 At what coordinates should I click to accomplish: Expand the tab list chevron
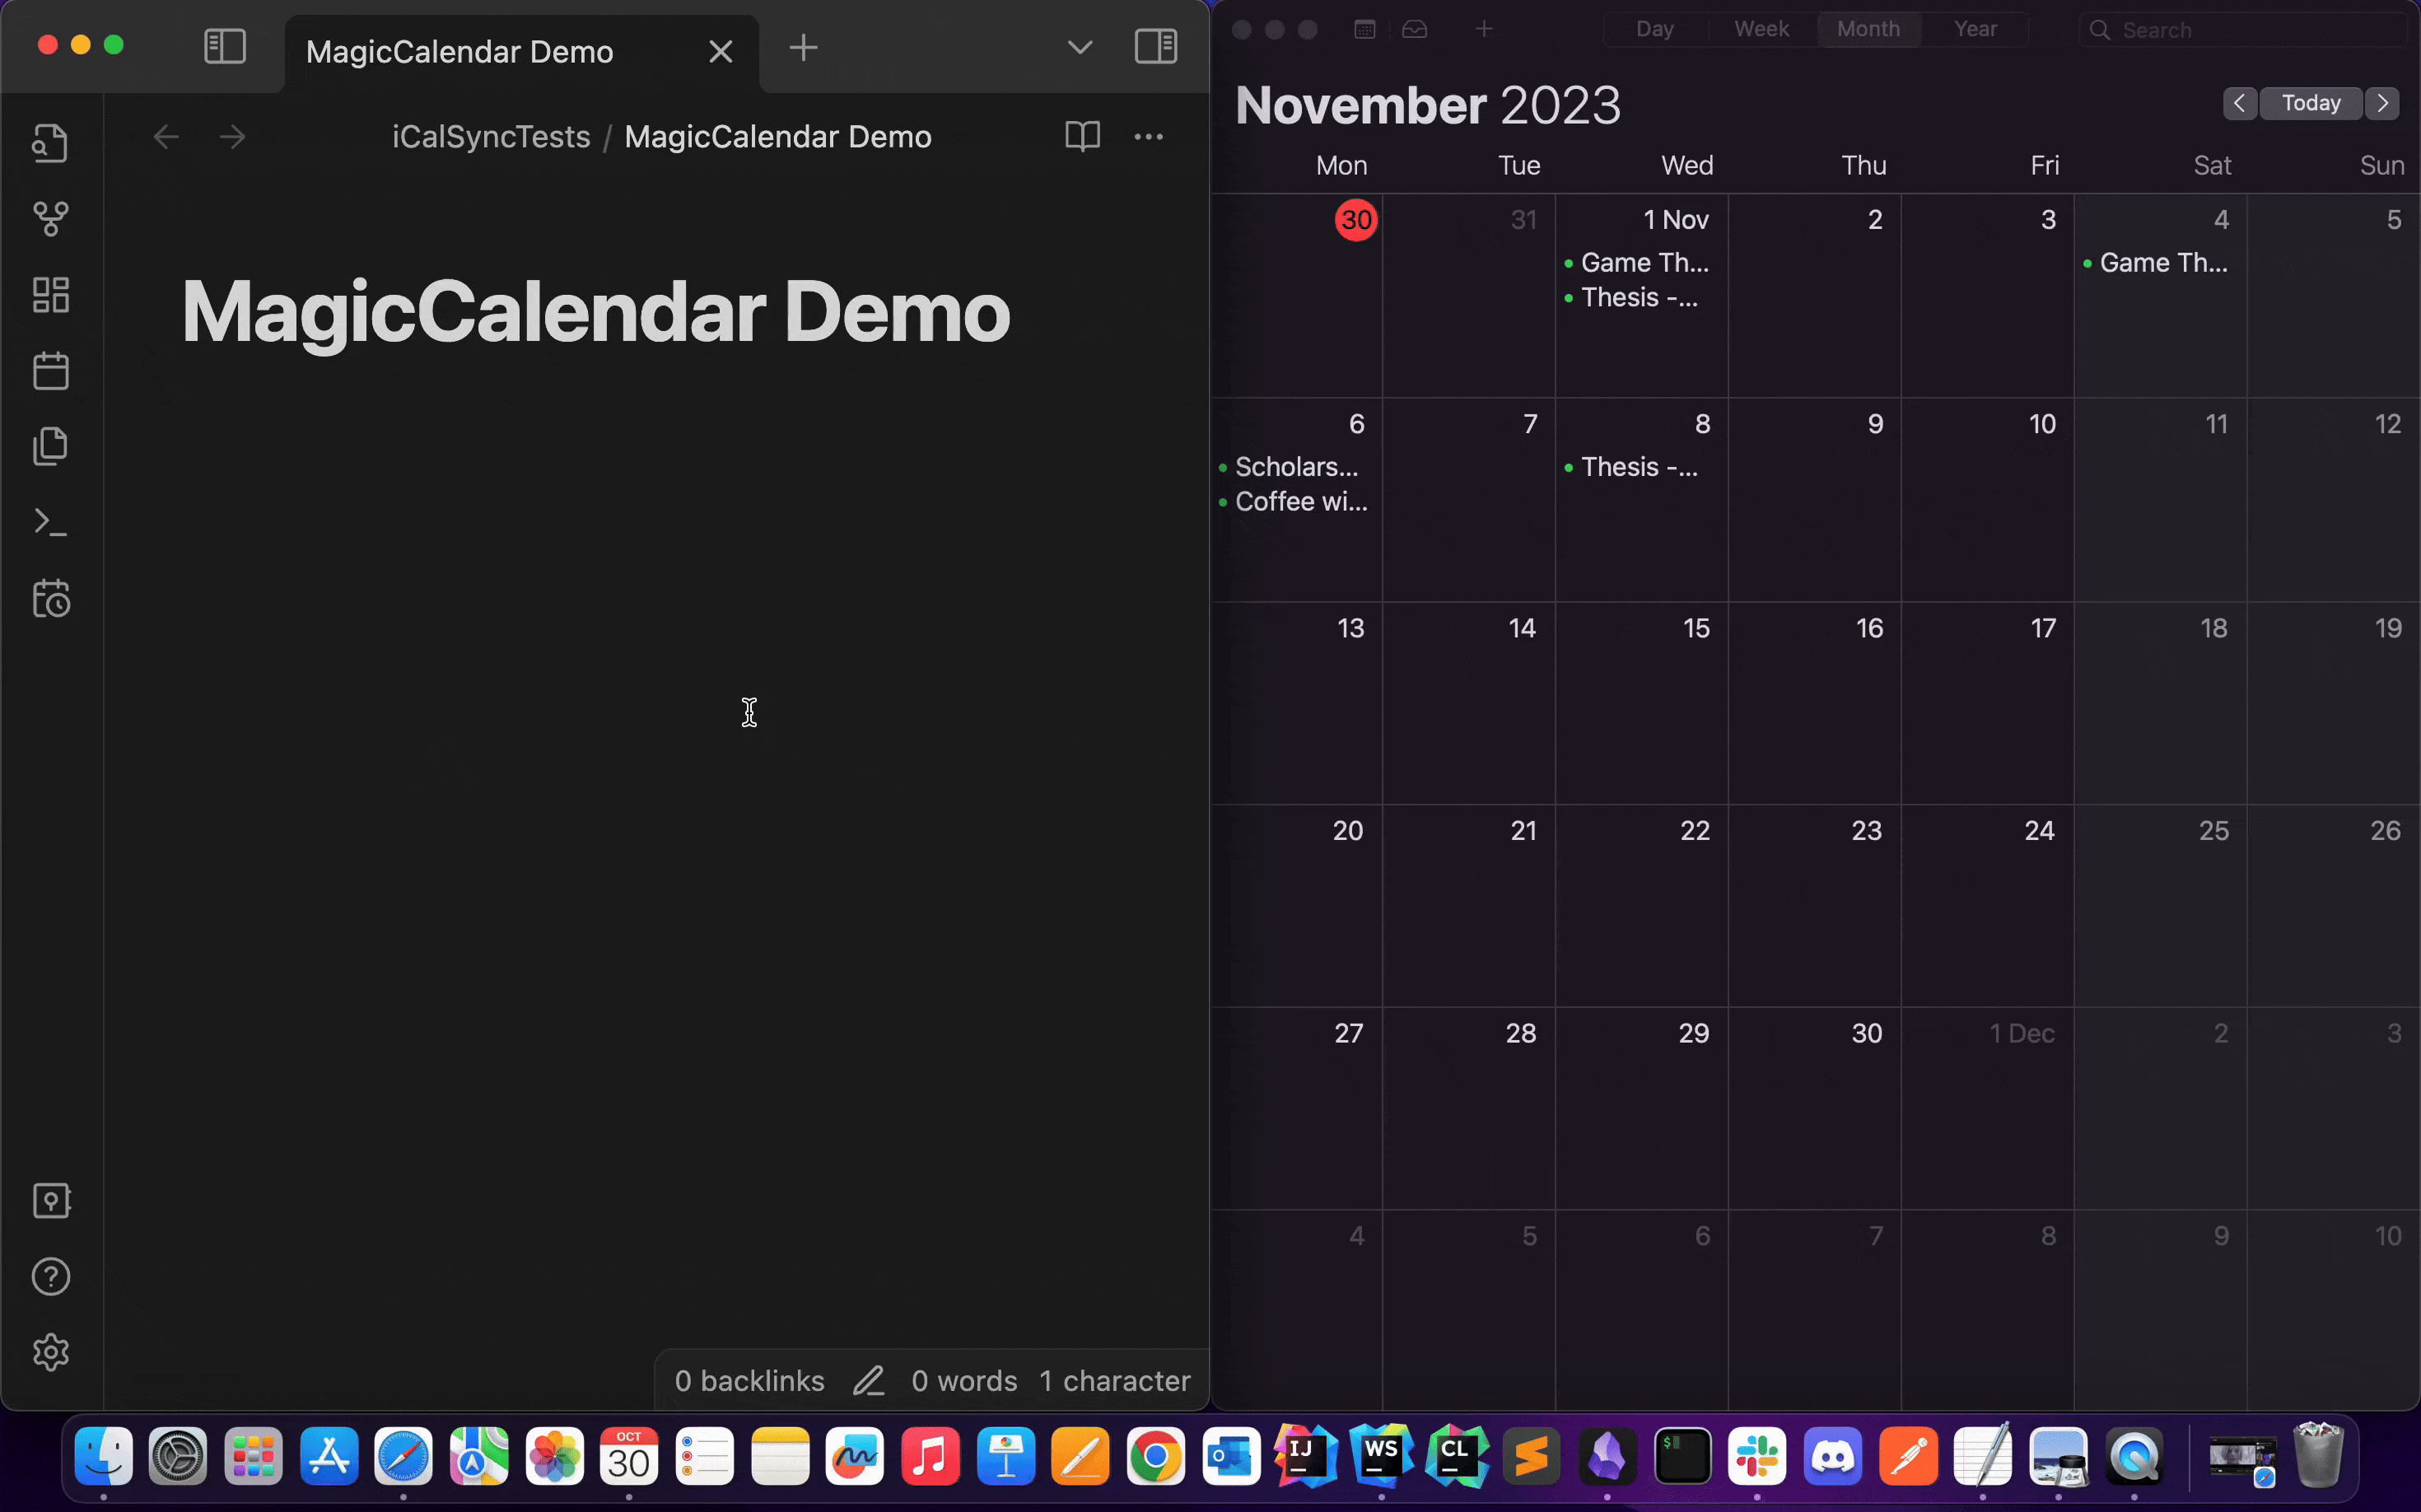[1079, 47]
